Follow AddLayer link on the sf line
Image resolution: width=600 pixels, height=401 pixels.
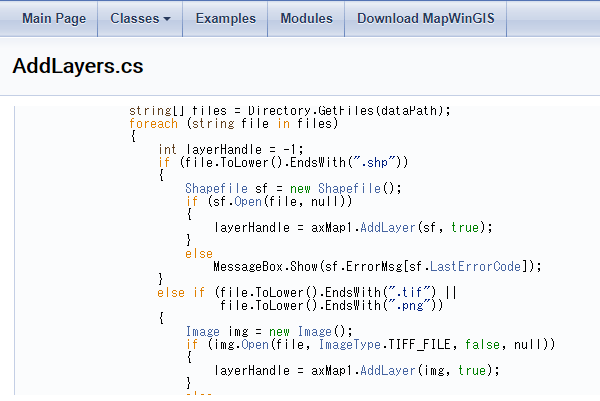(x=387, y=228)
